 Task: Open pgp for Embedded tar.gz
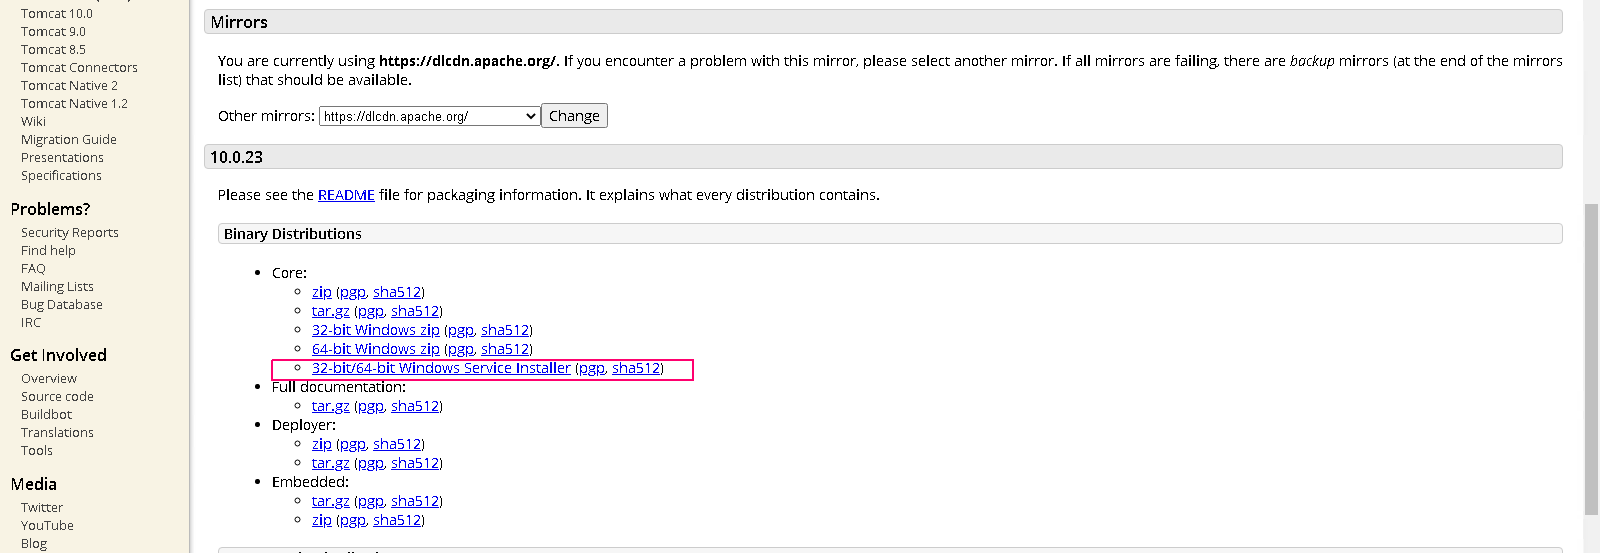pyautogui.click(x=370, y=501)
